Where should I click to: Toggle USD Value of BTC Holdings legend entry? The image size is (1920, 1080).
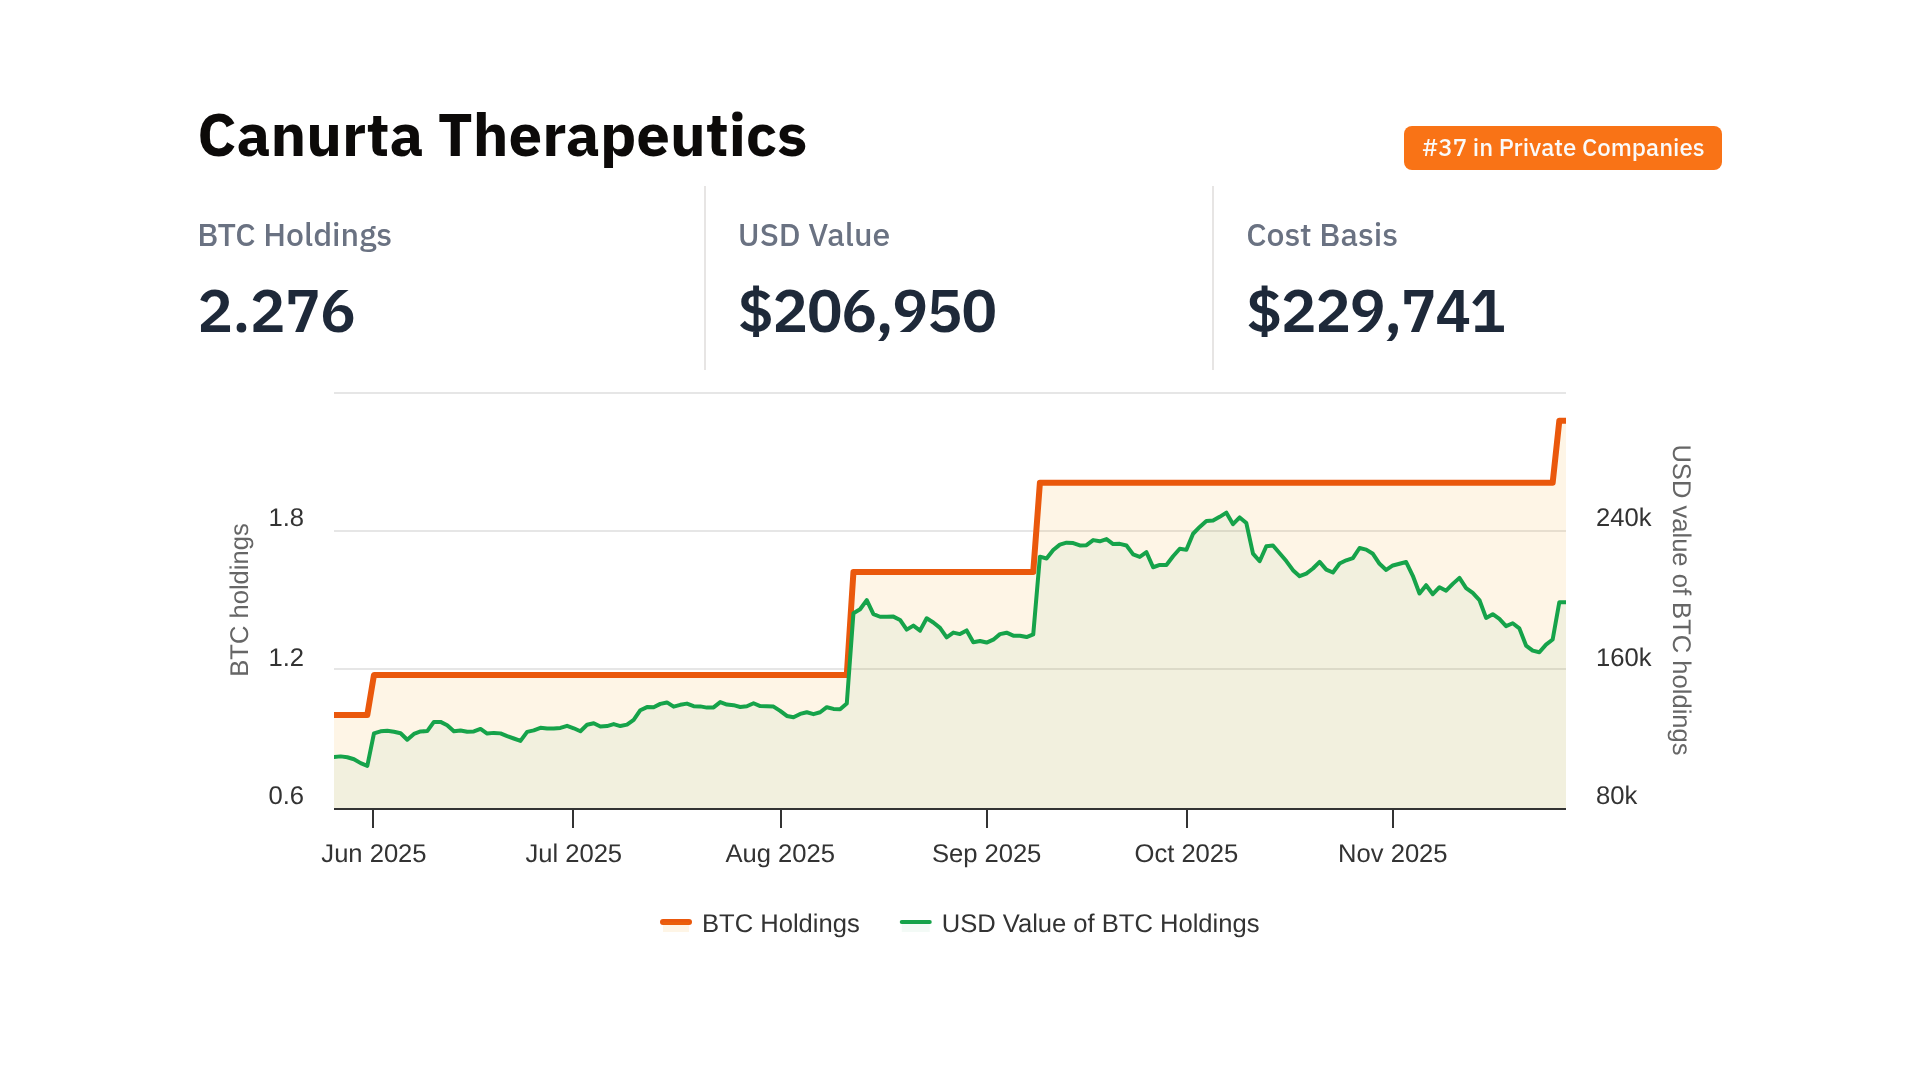pyautogui.click(x=1099, y=923)
